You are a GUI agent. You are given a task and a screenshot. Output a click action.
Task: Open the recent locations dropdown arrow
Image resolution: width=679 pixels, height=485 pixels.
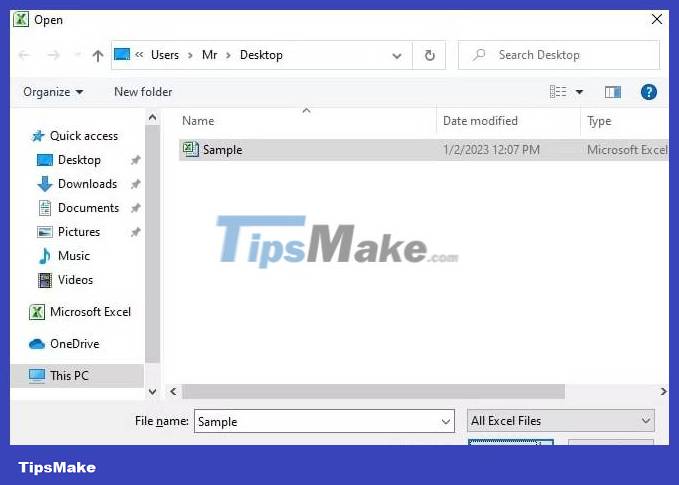click(x=78, y=55)
